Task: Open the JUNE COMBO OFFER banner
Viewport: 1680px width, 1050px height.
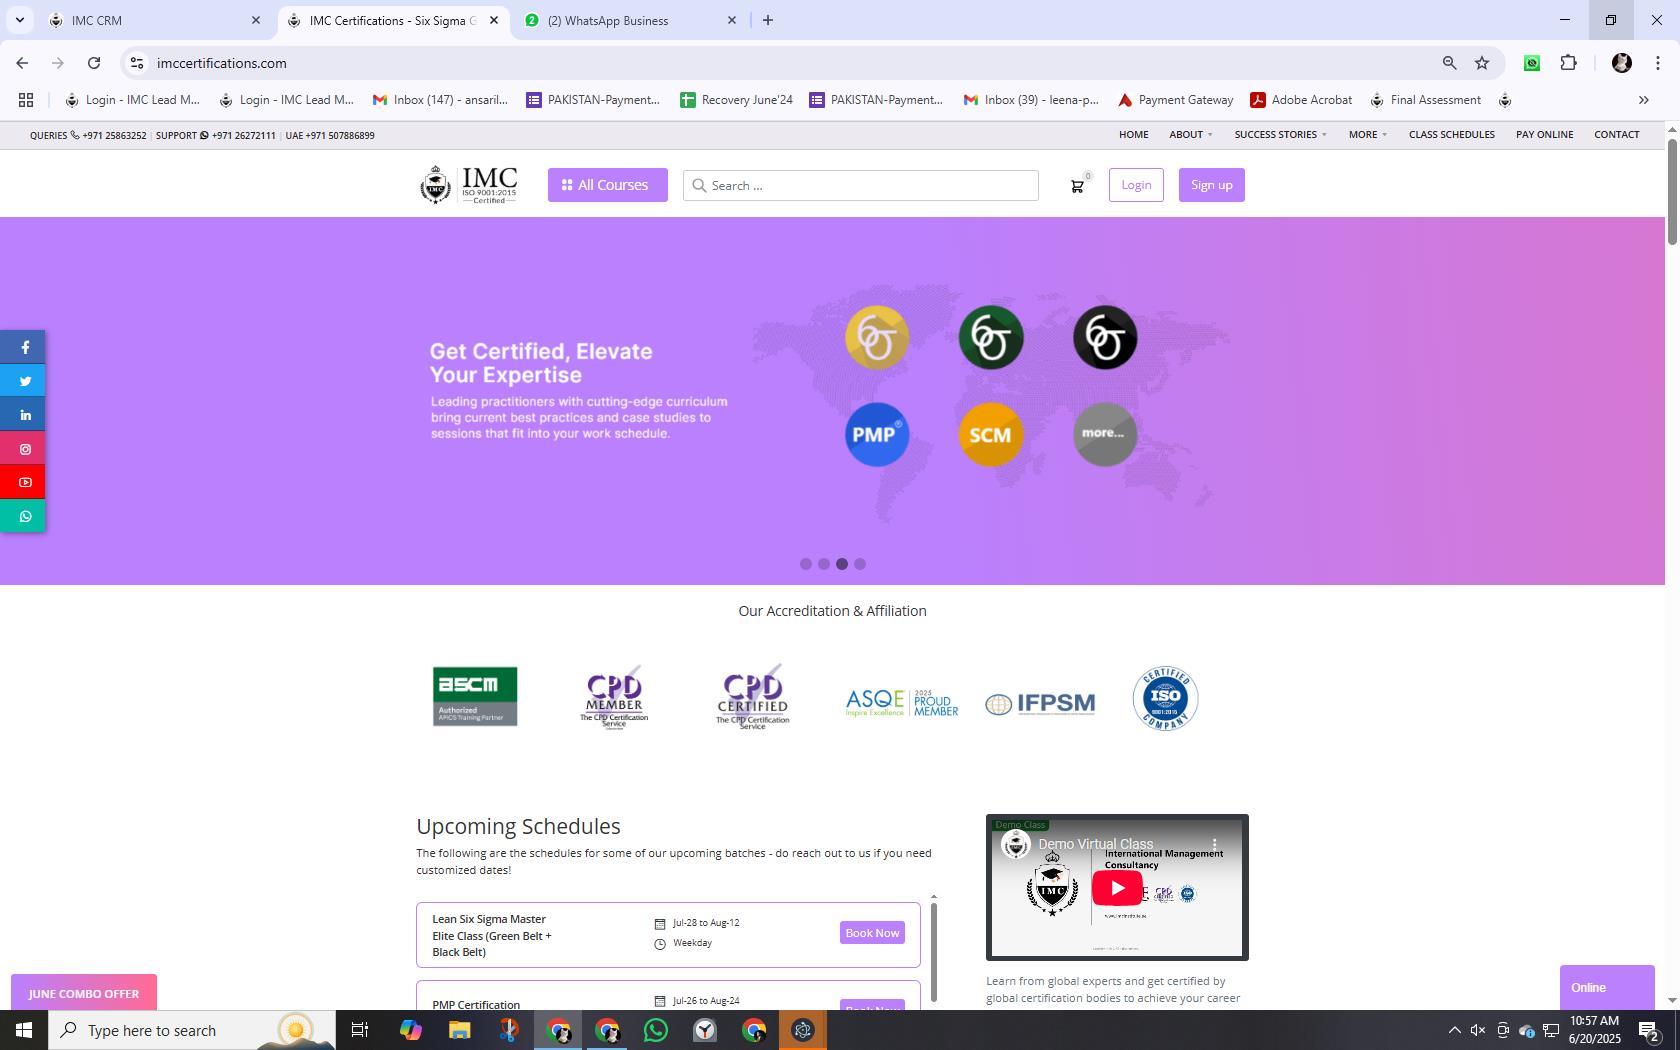Action: [x=84, y=993]
